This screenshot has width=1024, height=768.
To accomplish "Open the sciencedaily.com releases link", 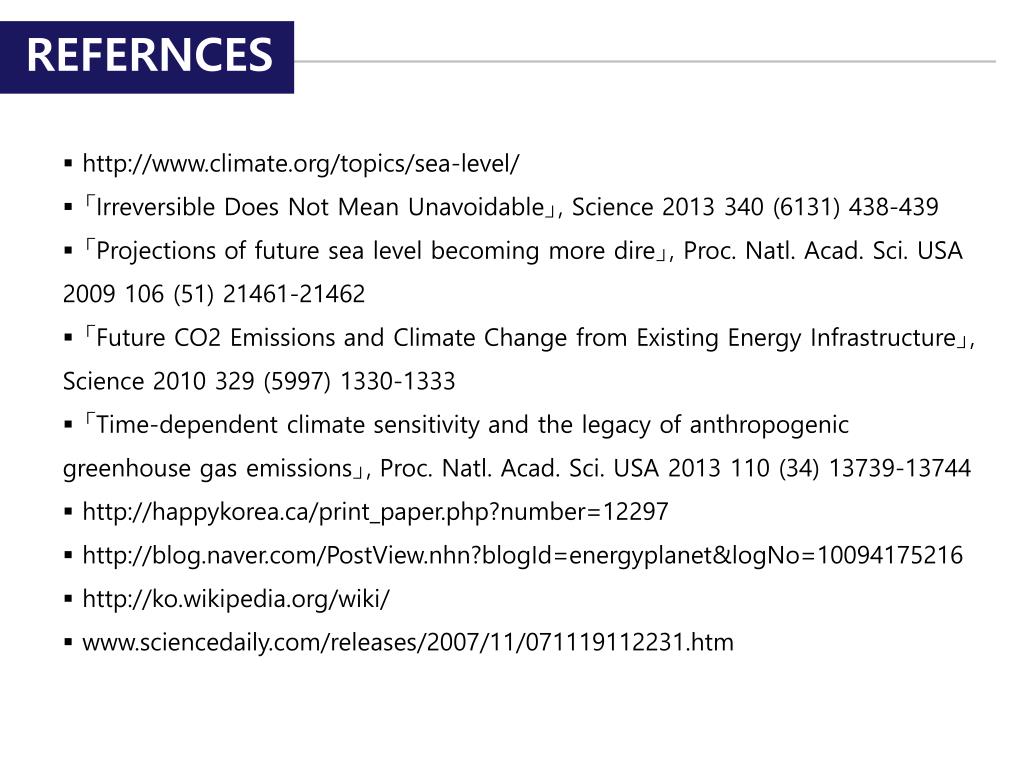I will pyautogui.click(x=408, y=643).
